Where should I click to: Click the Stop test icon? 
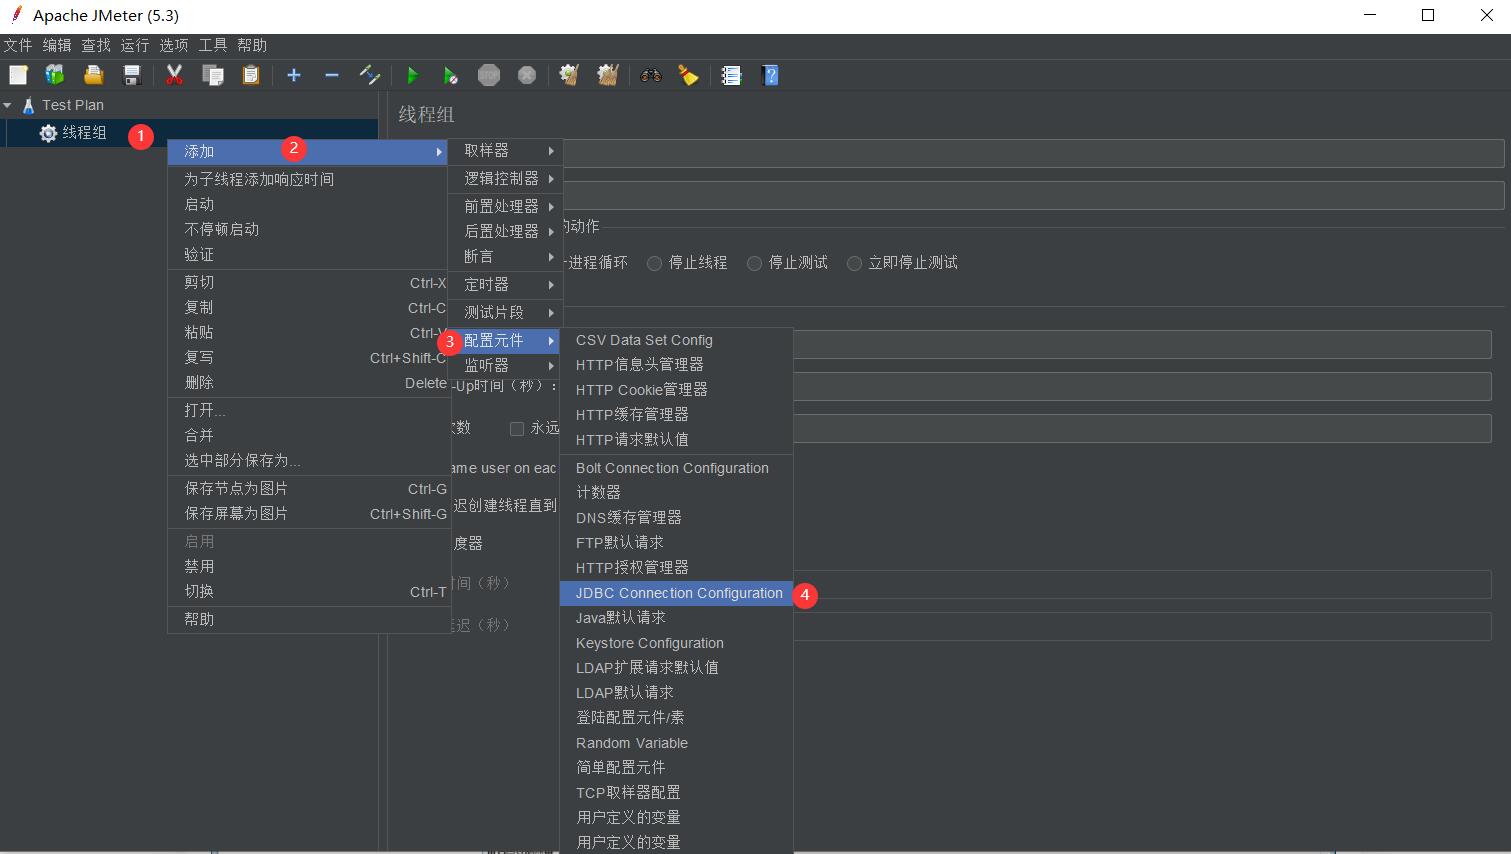pyautogui.click(x=489, y=75)
